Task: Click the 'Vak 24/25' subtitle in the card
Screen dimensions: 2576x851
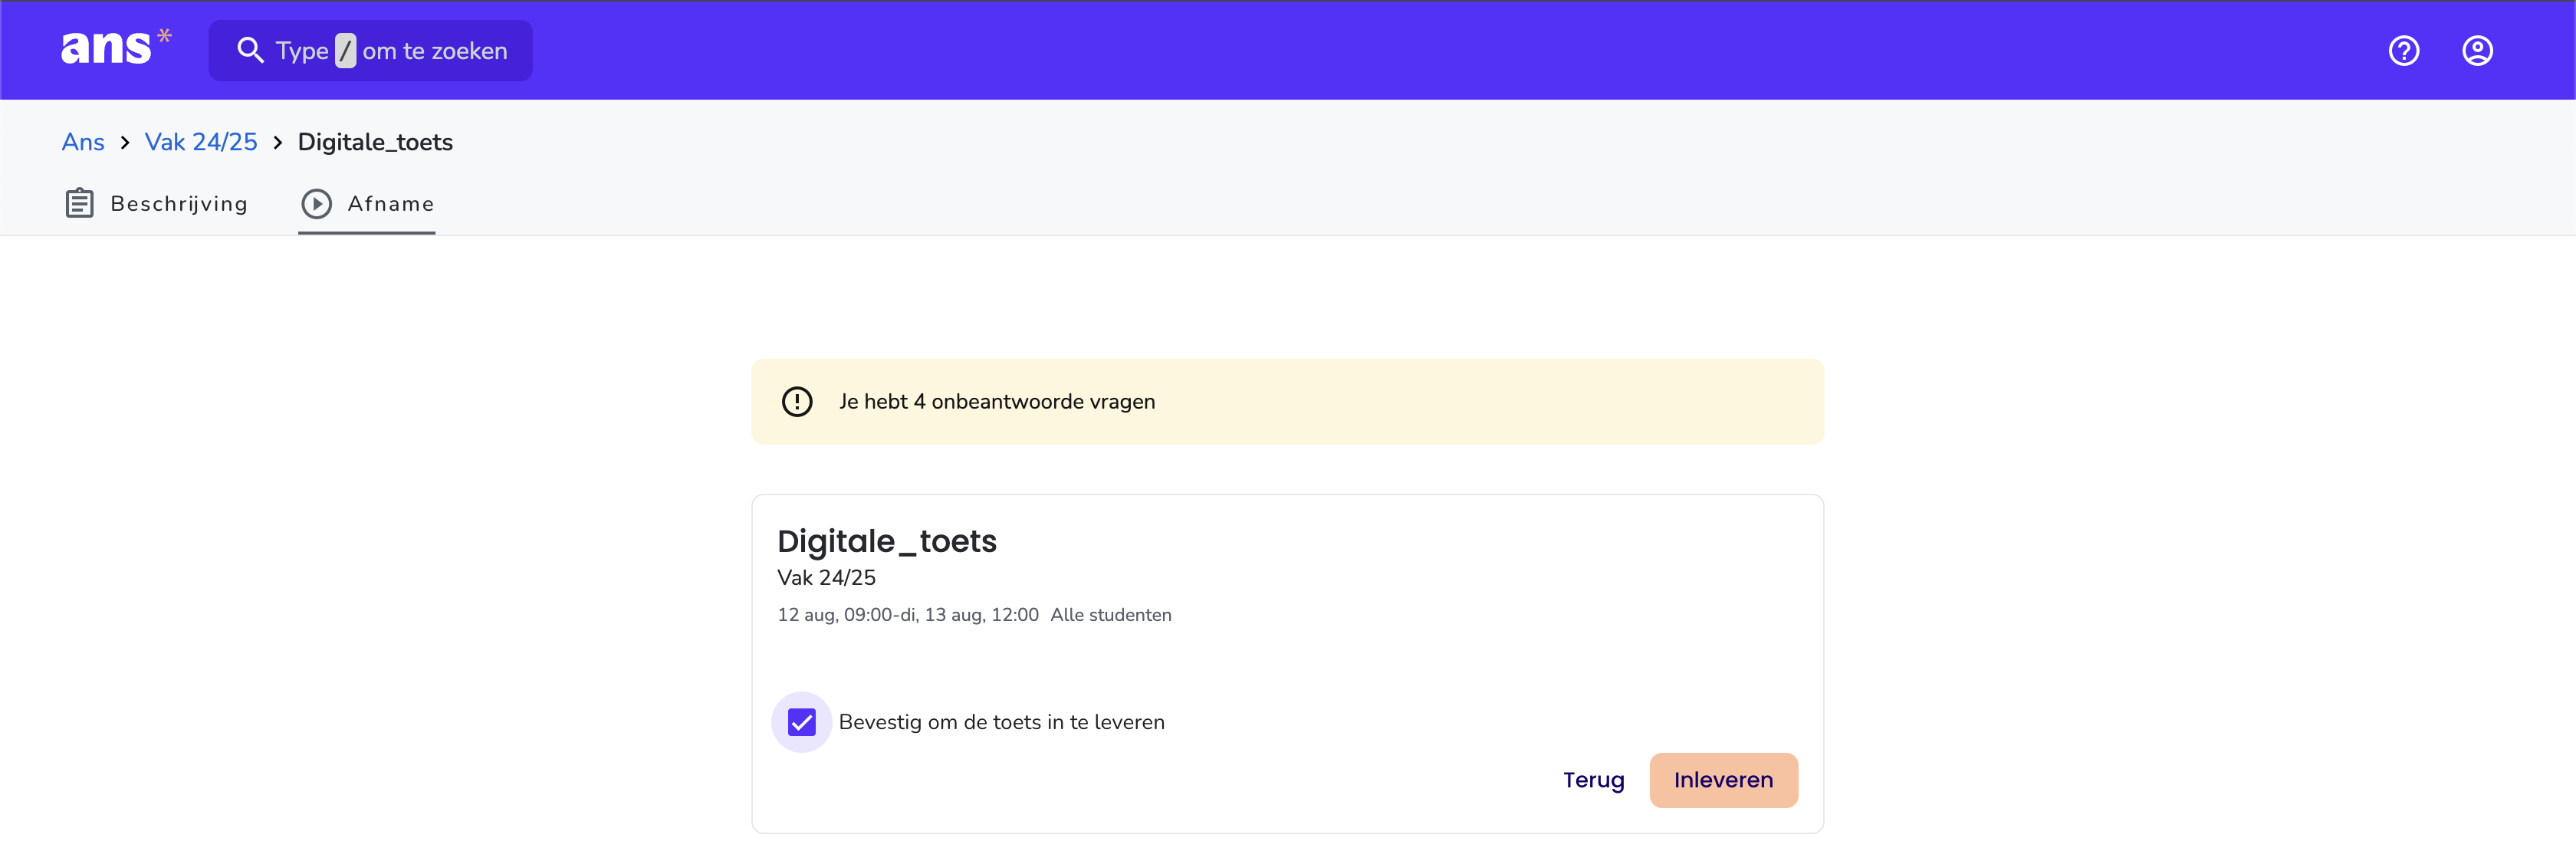Action: click(x=826, y=577)
